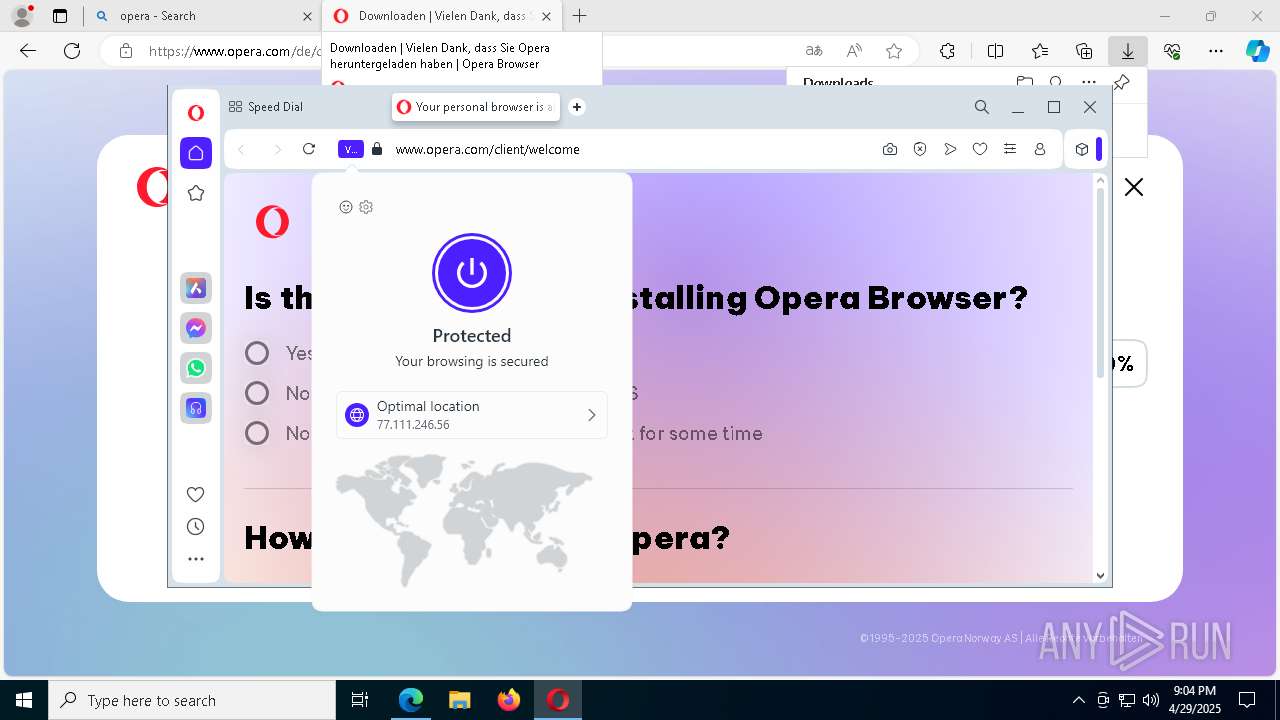Click the search tabs magnifier in Opera
Viewport: 1280px width, 720px height.
pos(982,107)
